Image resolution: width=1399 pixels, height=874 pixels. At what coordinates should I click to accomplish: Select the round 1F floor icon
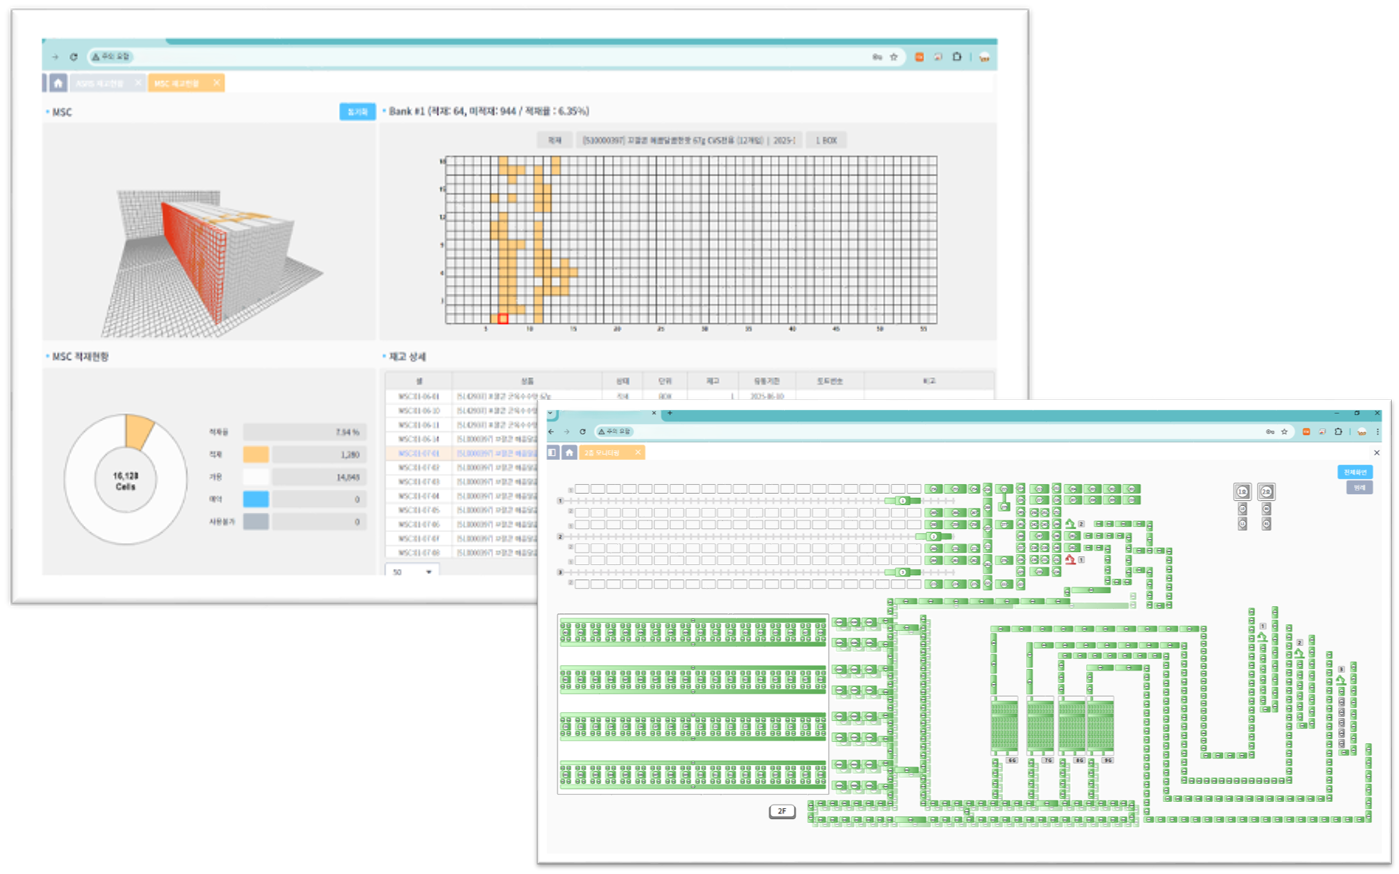[x=1242, y=492]
